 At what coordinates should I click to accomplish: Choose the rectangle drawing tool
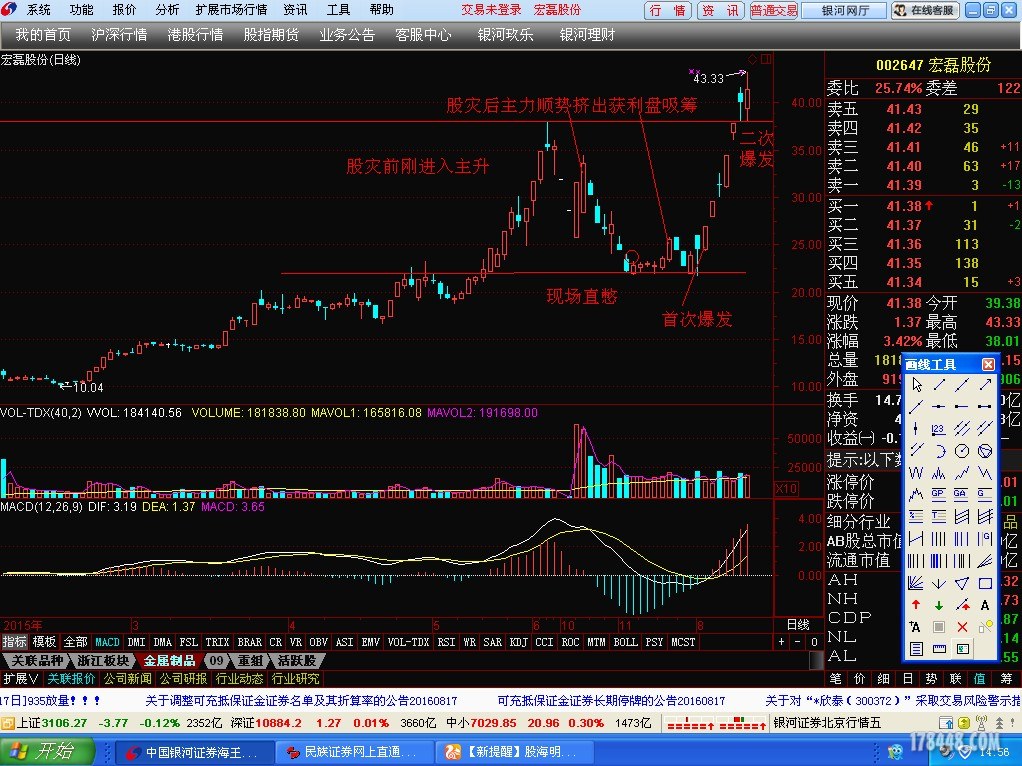pyautogui.click(x=986, y=583)
